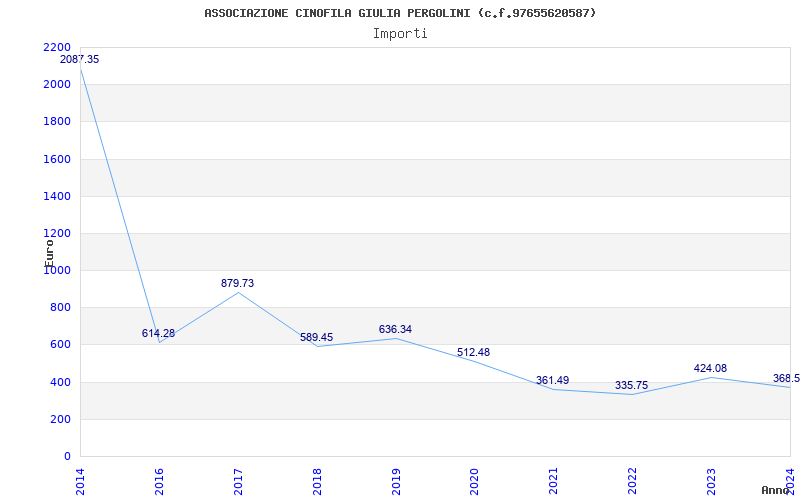
Task: Select the 424.08 data label
Action: click(710, 368)
